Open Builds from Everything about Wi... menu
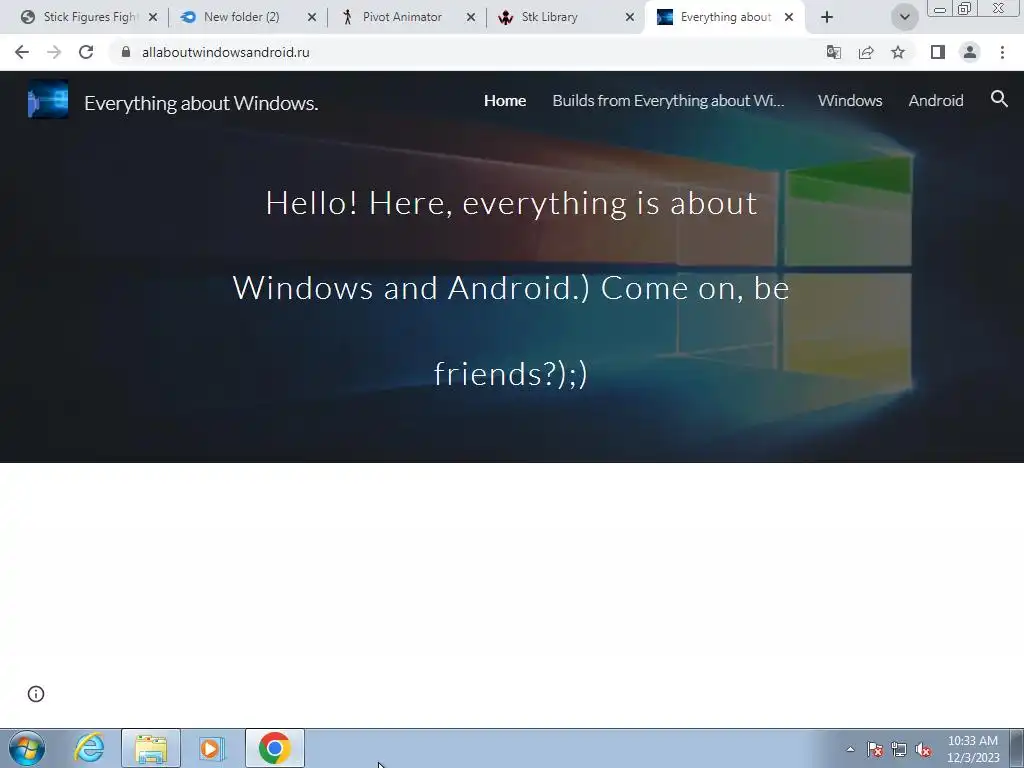This screenshot has height=768, width=1024. pos(668,101)
